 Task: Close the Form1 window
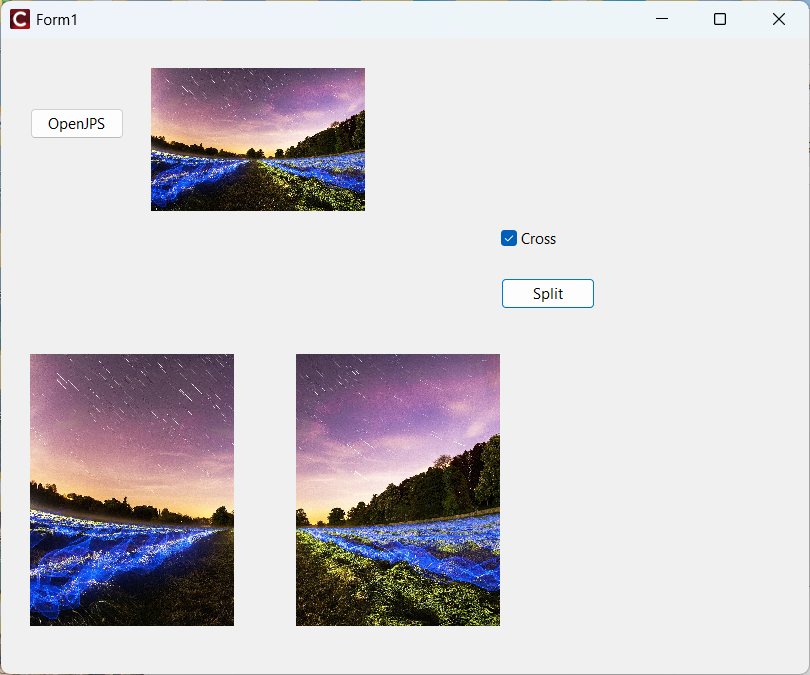778,19
